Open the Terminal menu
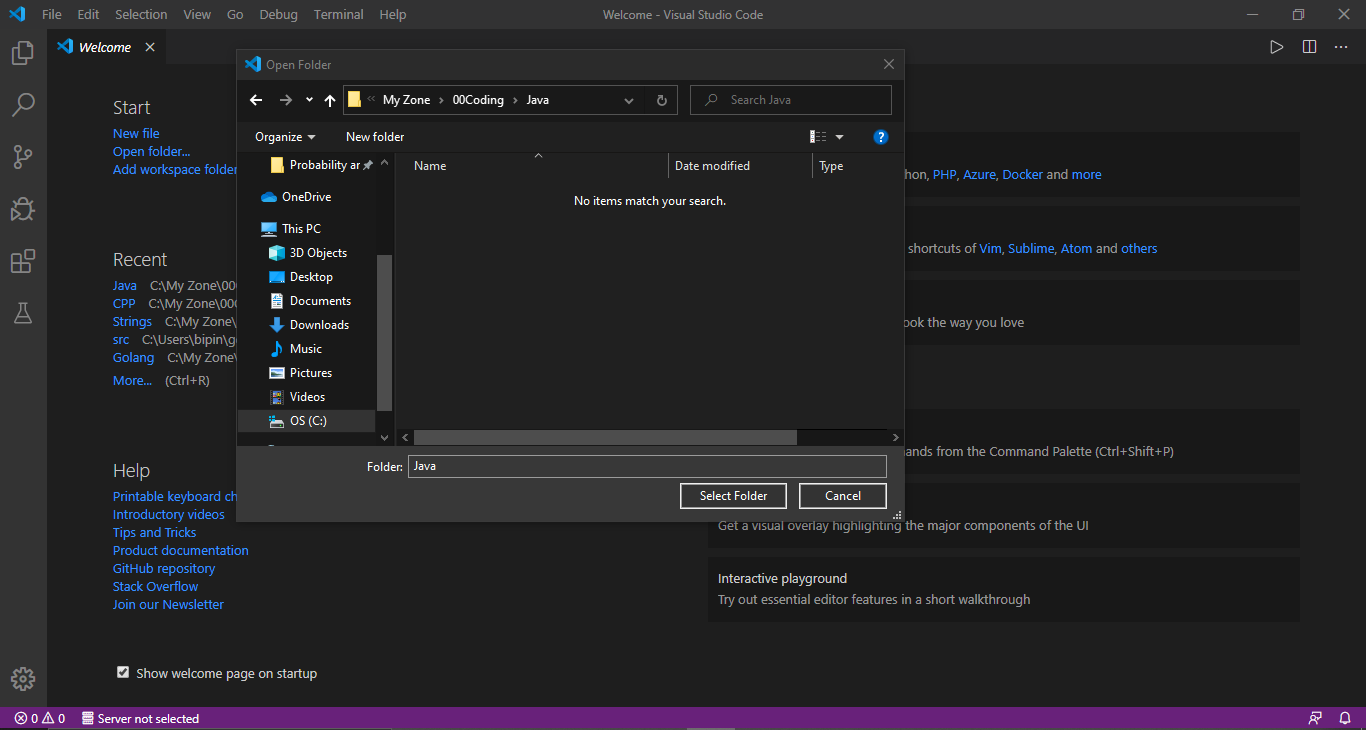This screenshot has width=1366, height=730. point(338,14)
